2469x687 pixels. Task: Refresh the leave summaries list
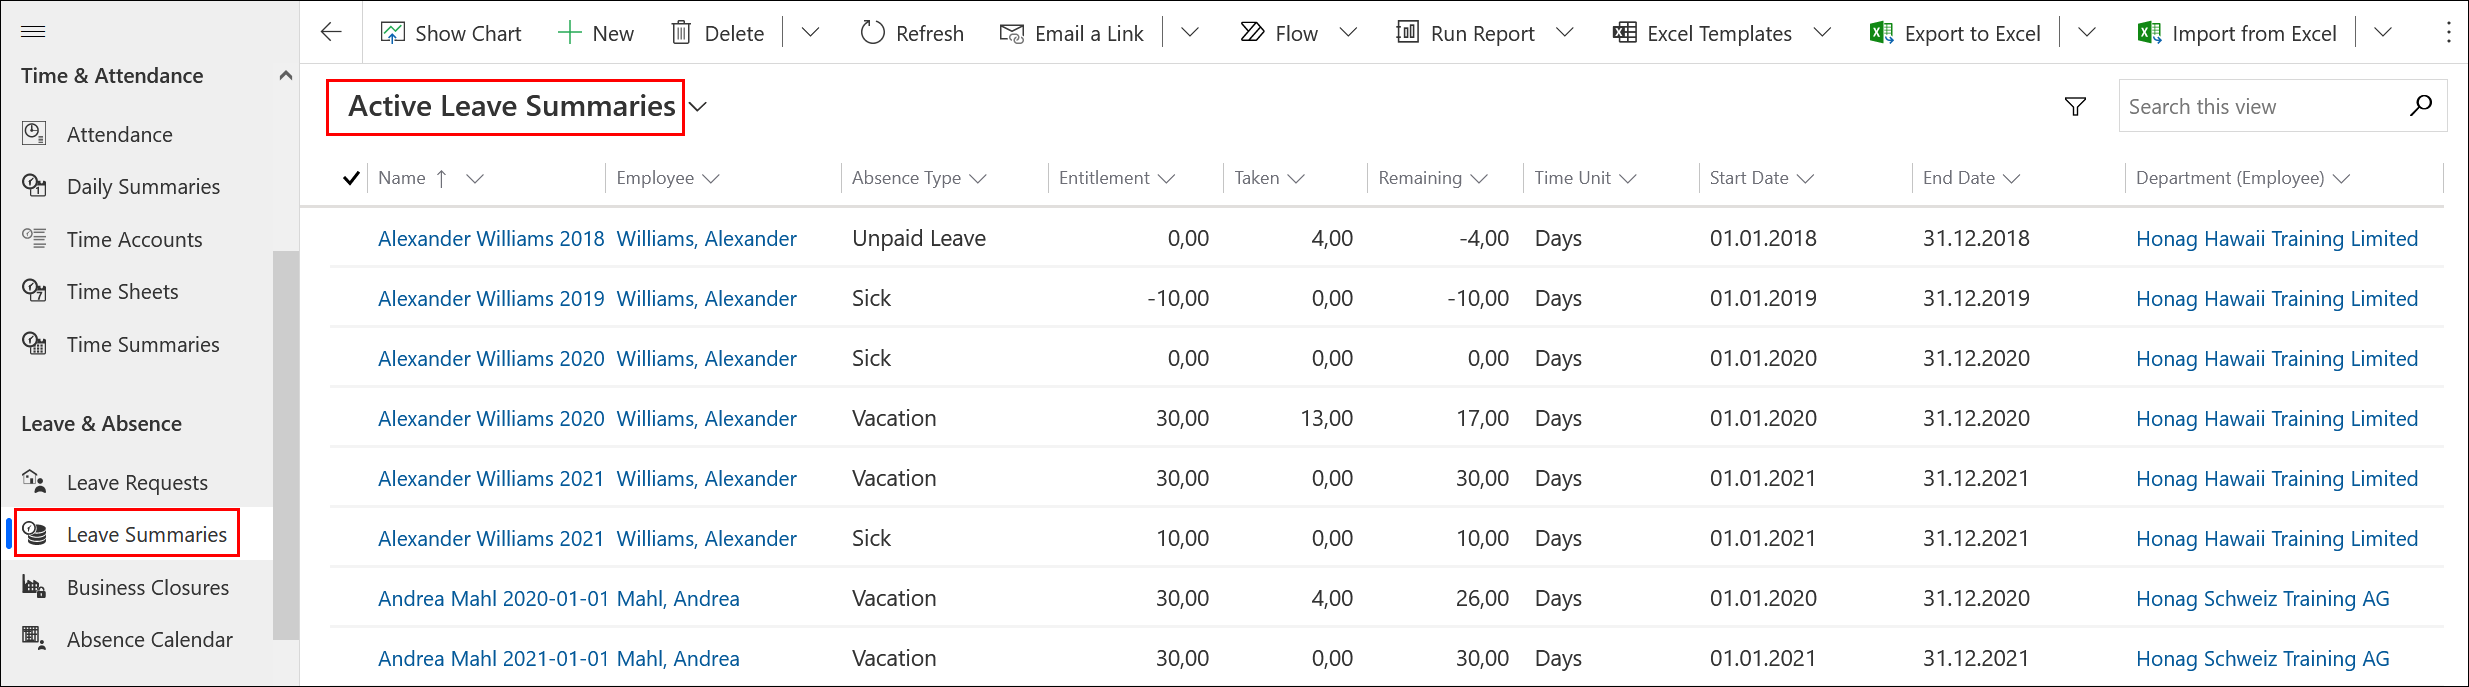click(911, 33)
